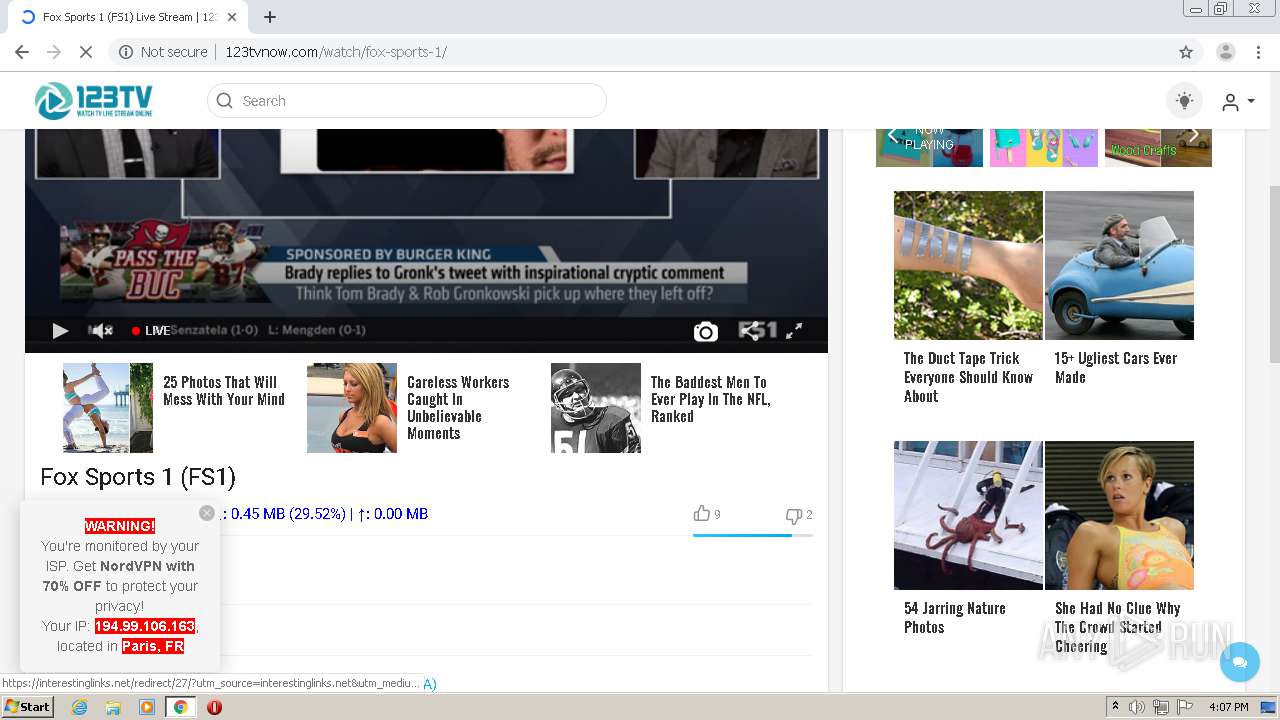This screenshot has width=1280, height=720.
Task: Click the Fox Sports 1 (FS1) heading
Action: coord(138,477)
